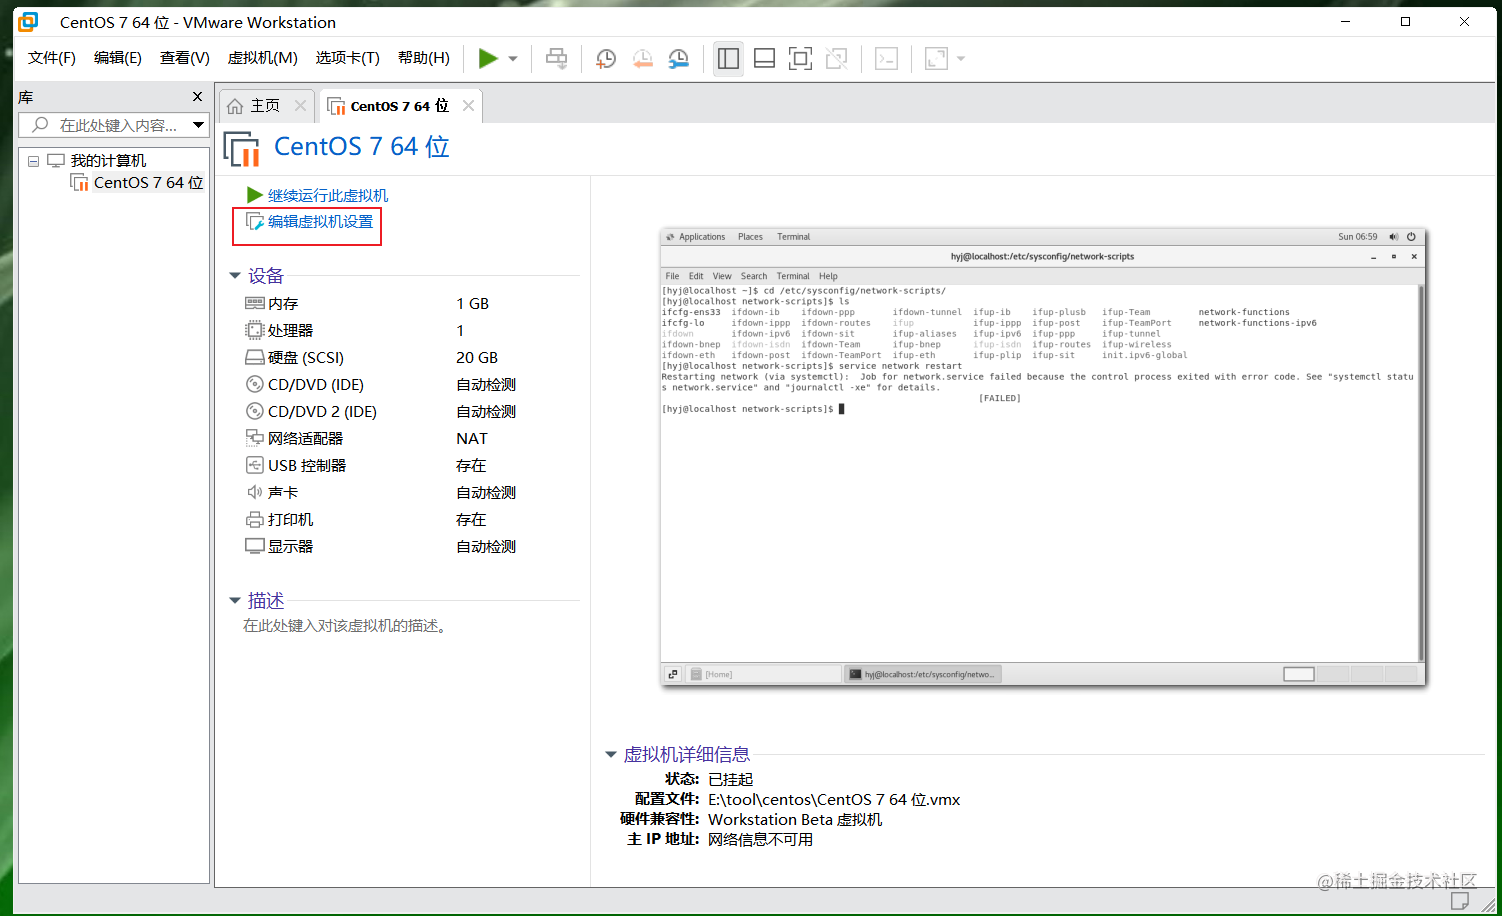Click the memory value 1 GB
This screenshot has width=1502, height=916.
click(473, 303)
